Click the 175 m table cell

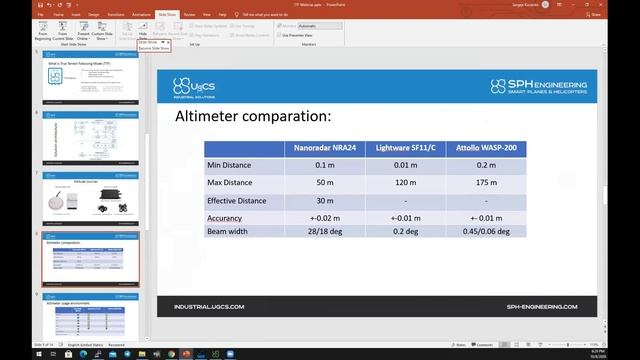(486, 182)
